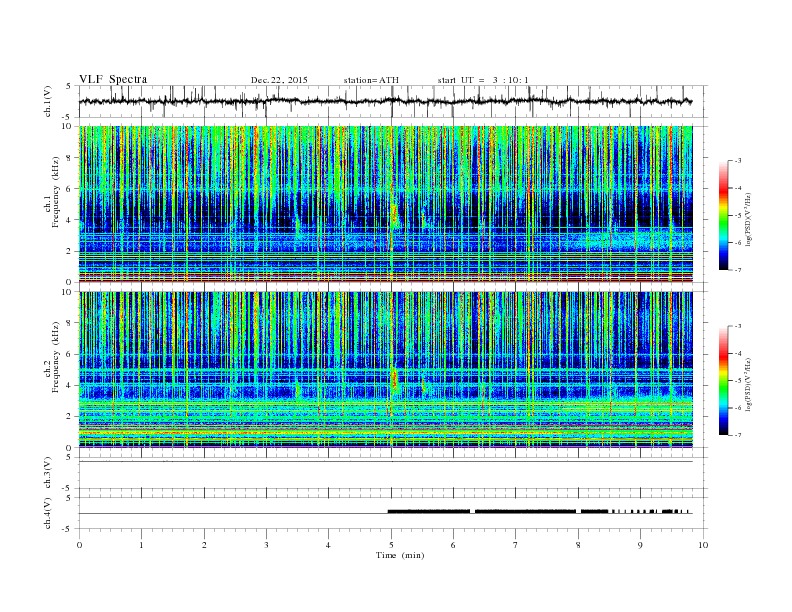Click time axis tick label "7"

(516, 545)
